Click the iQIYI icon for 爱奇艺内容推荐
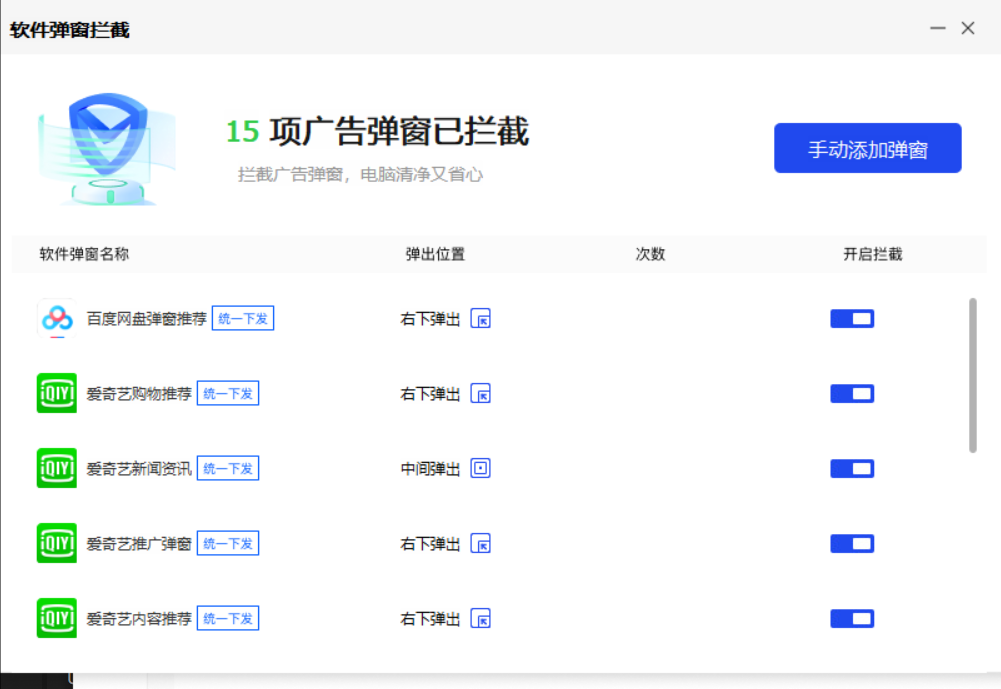The image size is (1001, 689). coord(57,618)
